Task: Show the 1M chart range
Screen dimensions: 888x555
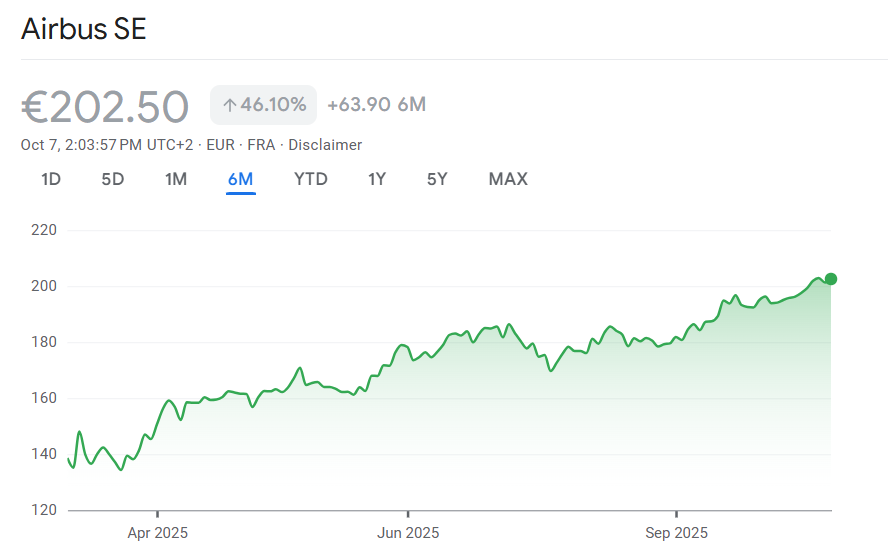Action: click(x=176, y=180)
